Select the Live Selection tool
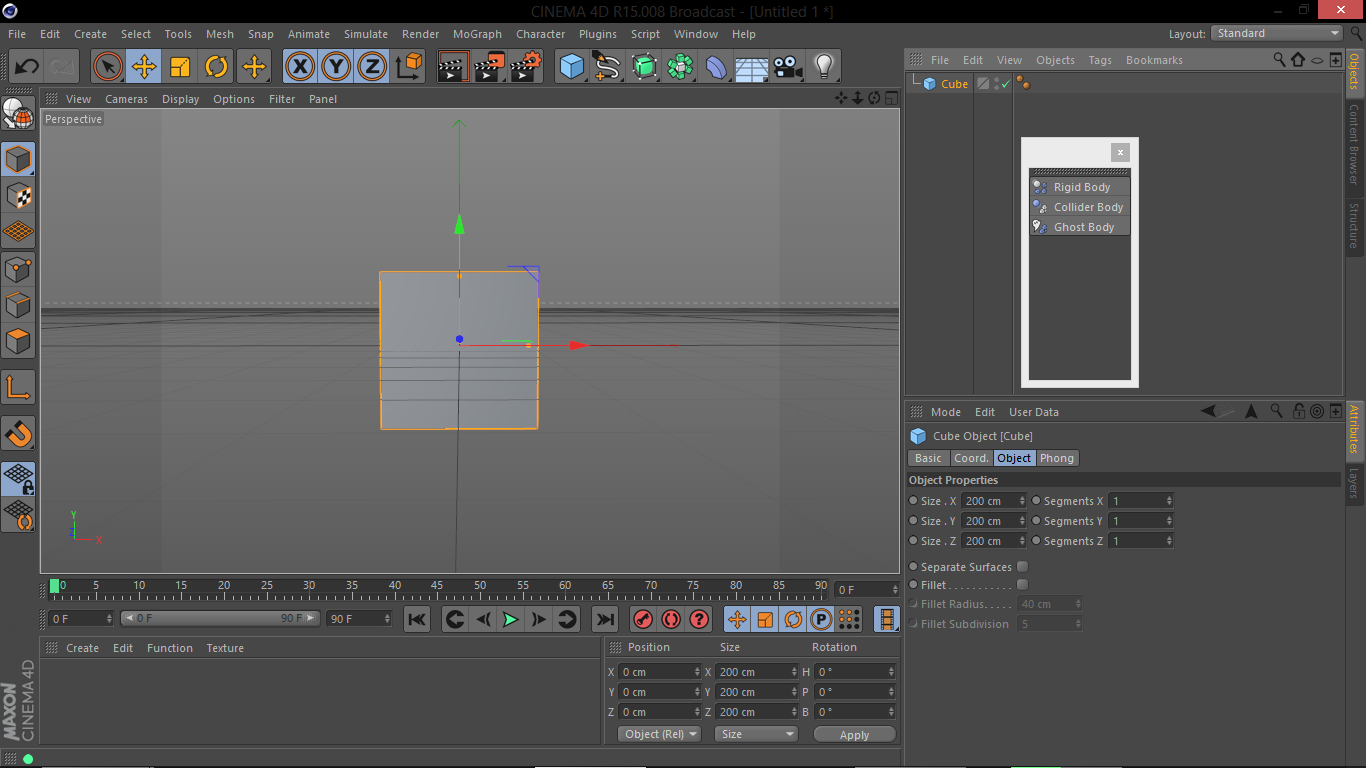 [108, 67]
